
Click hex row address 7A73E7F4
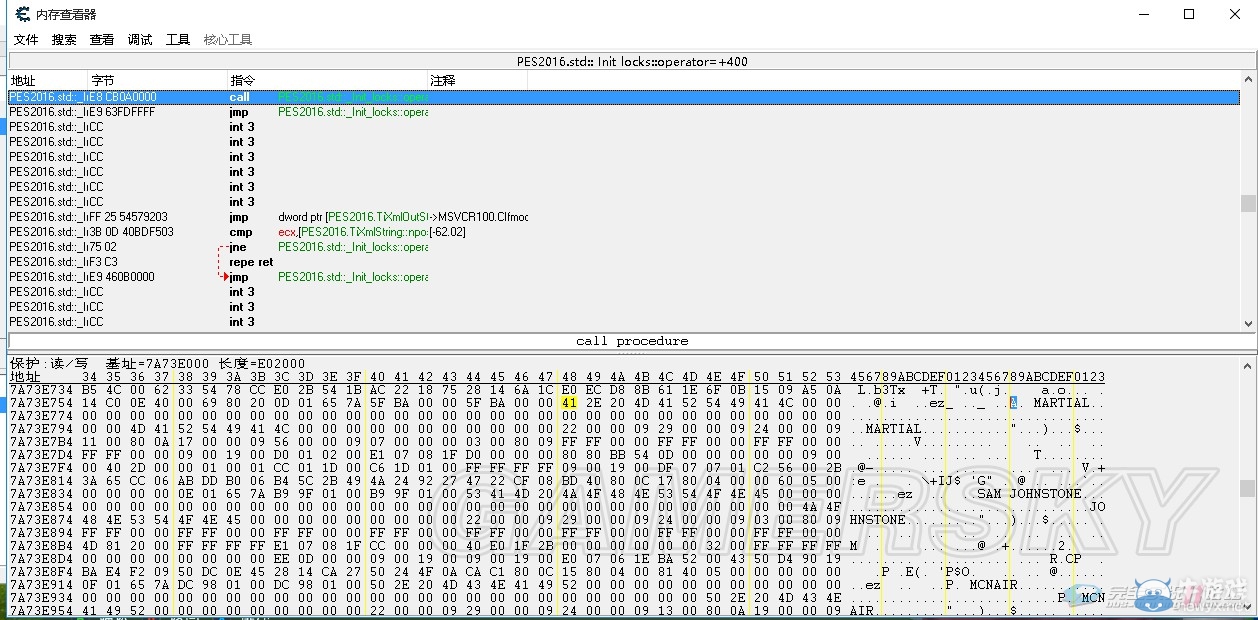[40, 467]
